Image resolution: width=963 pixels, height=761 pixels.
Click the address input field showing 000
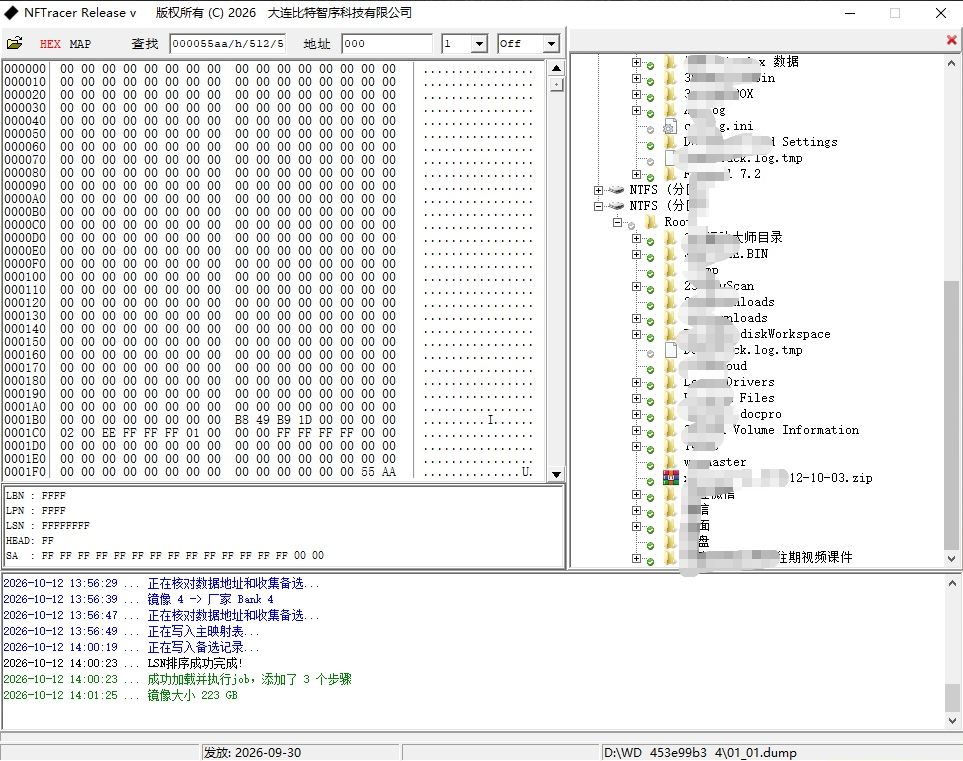(387, 44)
